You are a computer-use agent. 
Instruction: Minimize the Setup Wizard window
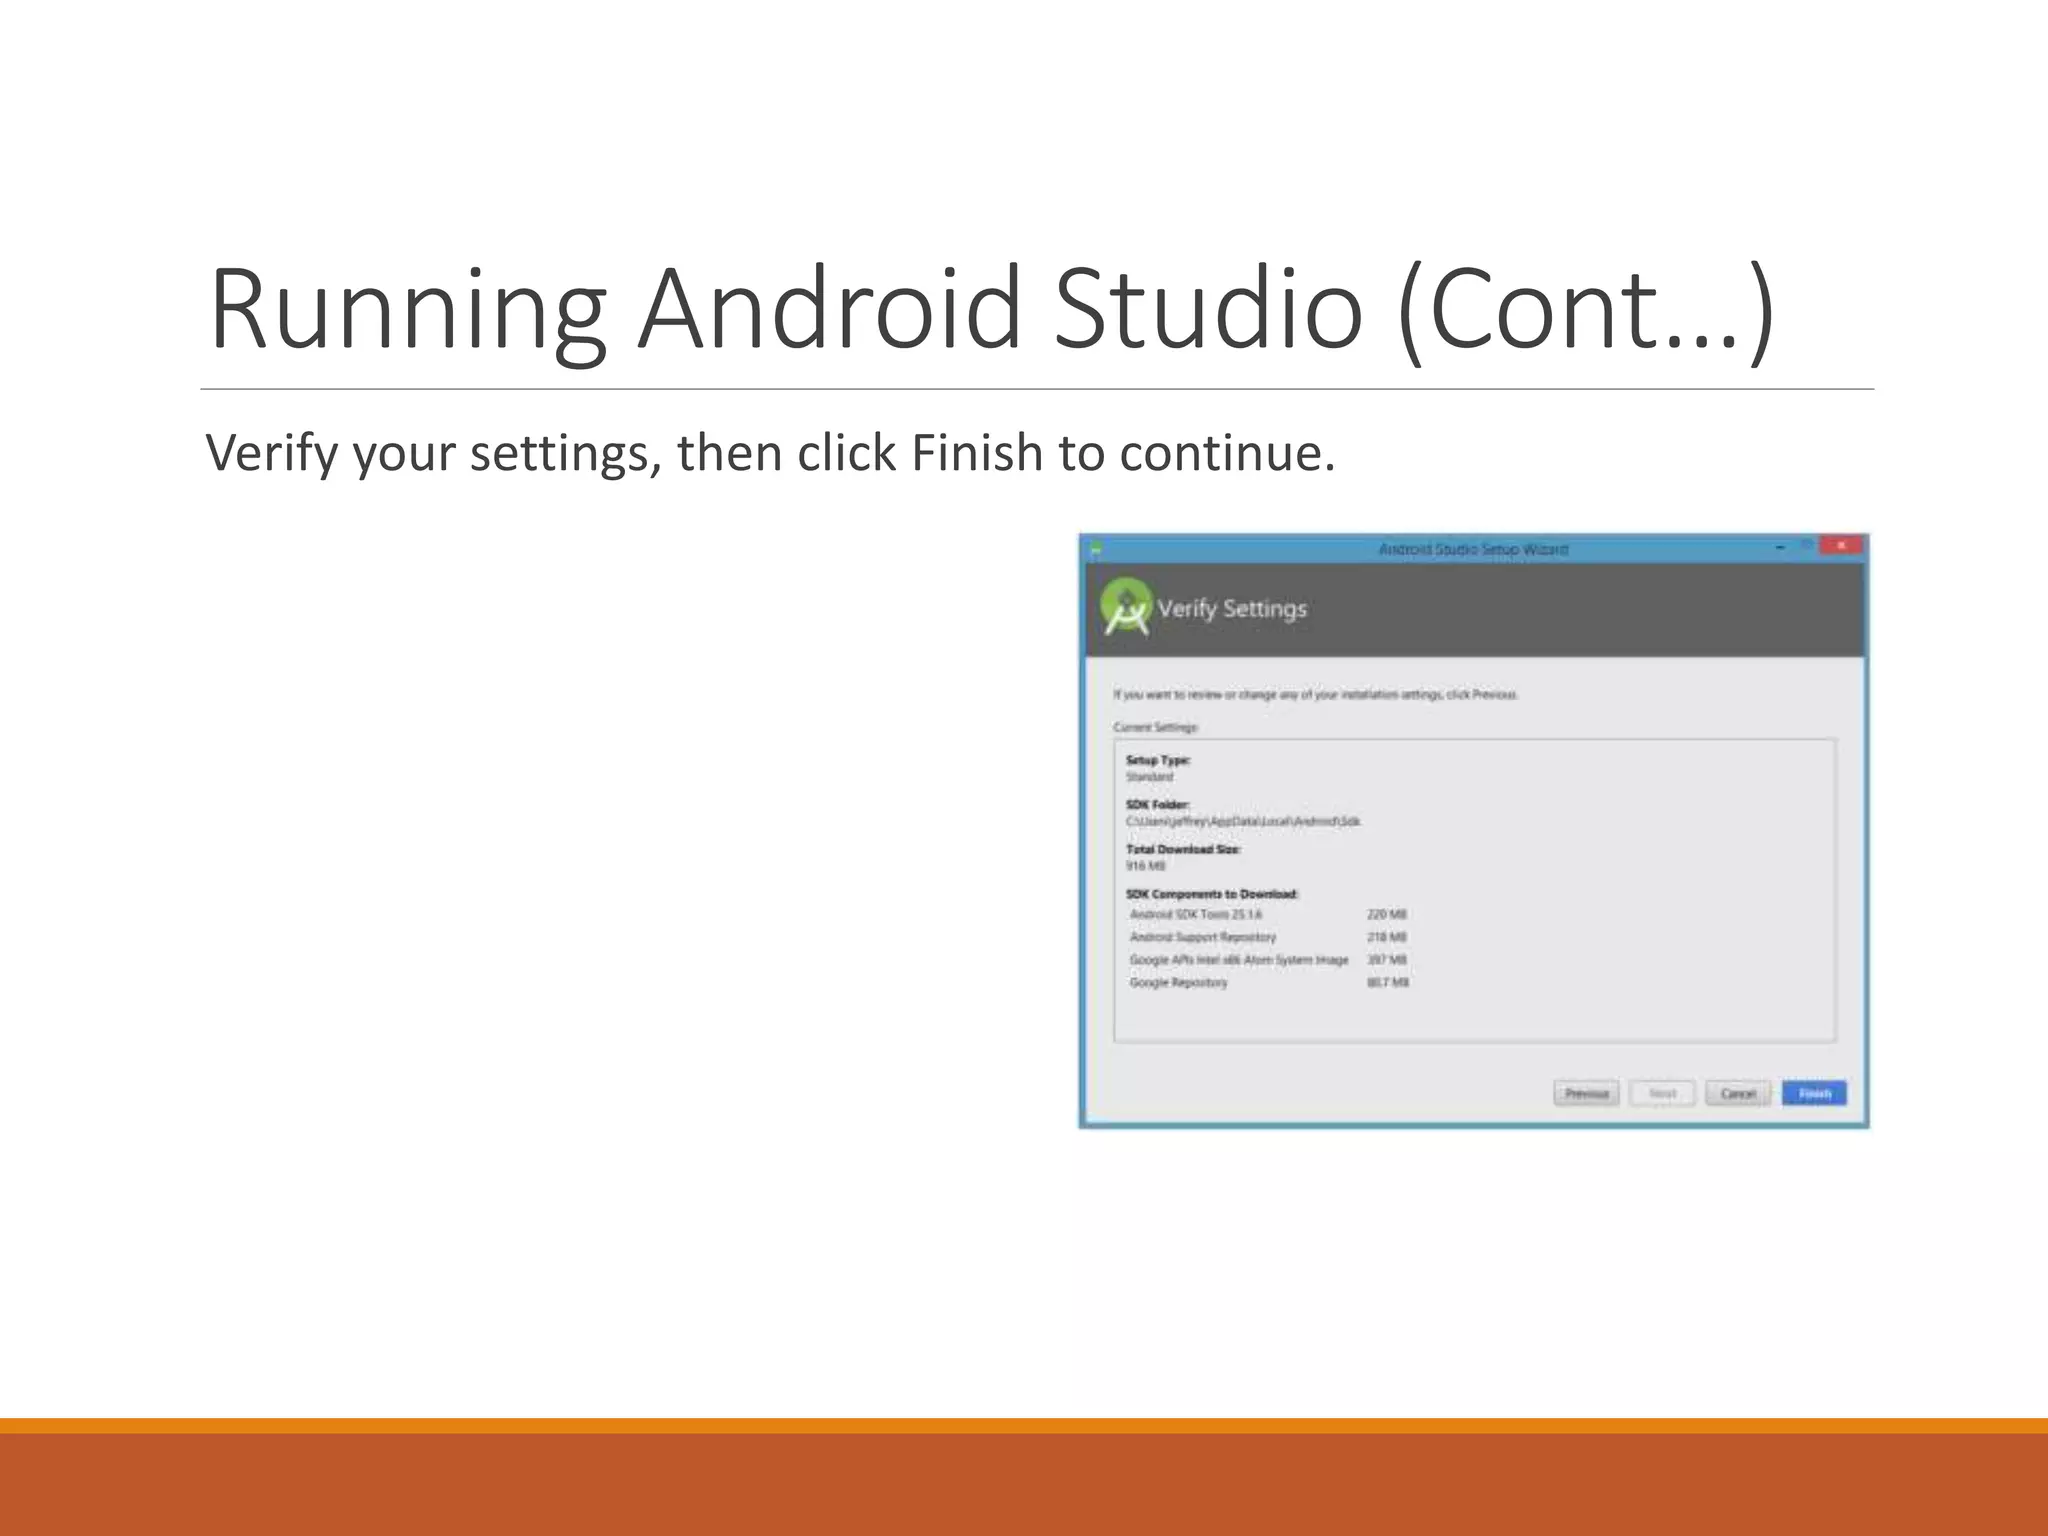pyautogui.click(x=1780, y=547)
